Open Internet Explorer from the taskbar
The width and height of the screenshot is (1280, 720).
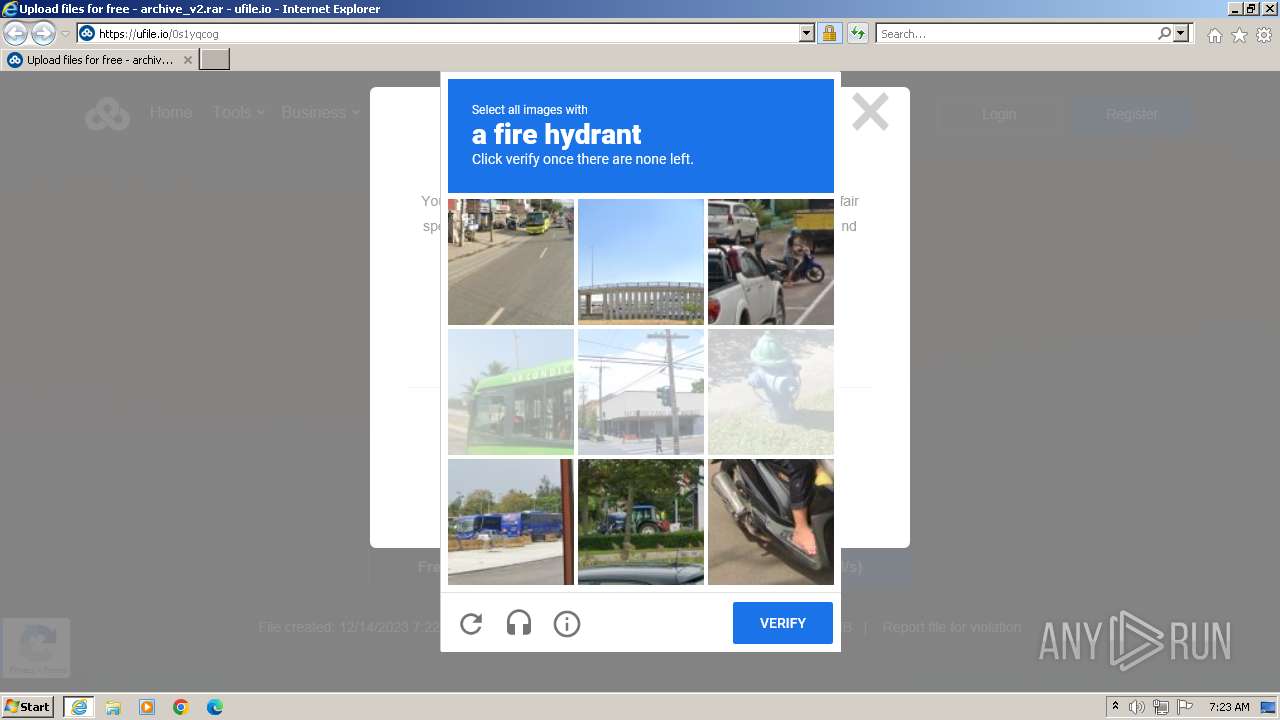[79, 707]
